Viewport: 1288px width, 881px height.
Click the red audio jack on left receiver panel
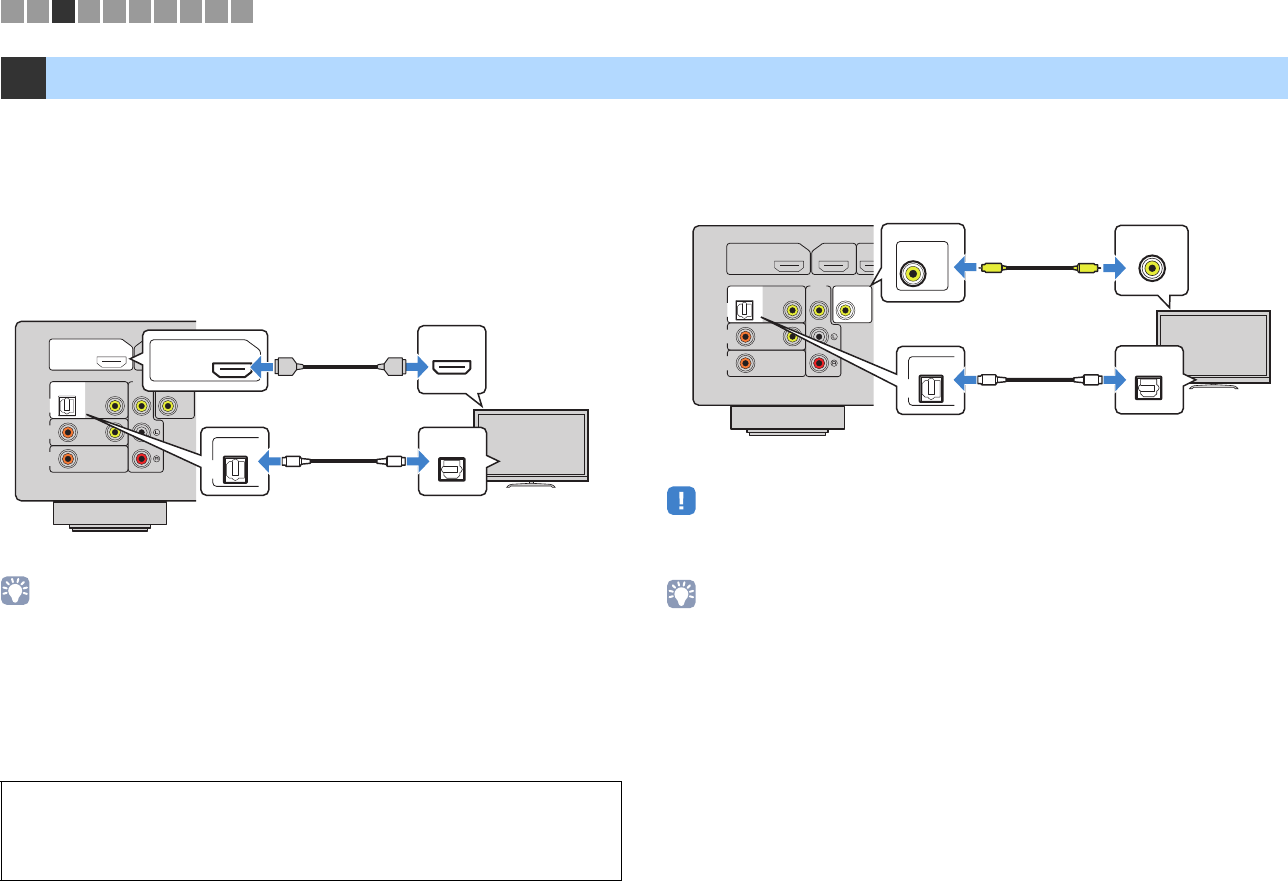(x=144, y=459)
